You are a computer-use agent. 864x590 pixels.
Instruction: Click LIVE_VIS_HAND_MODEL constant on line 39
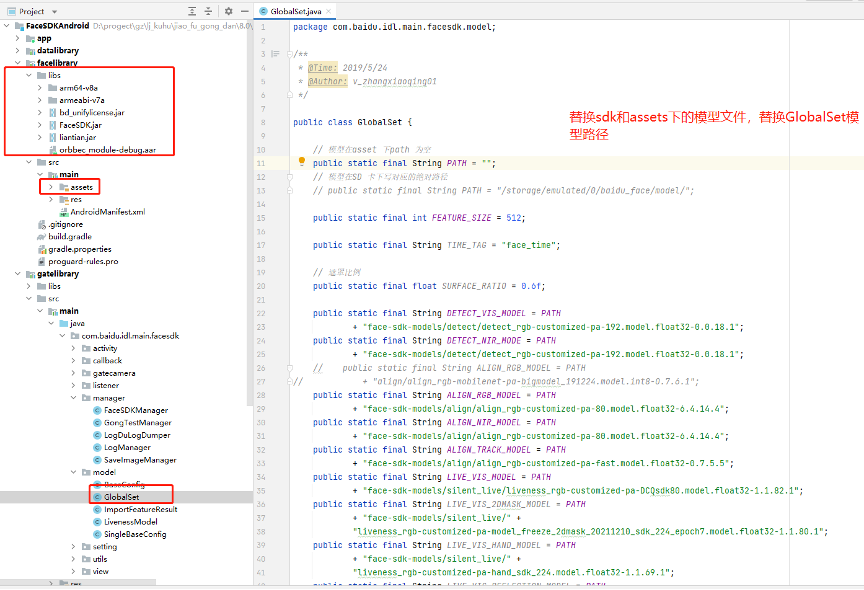pos(493,545)
